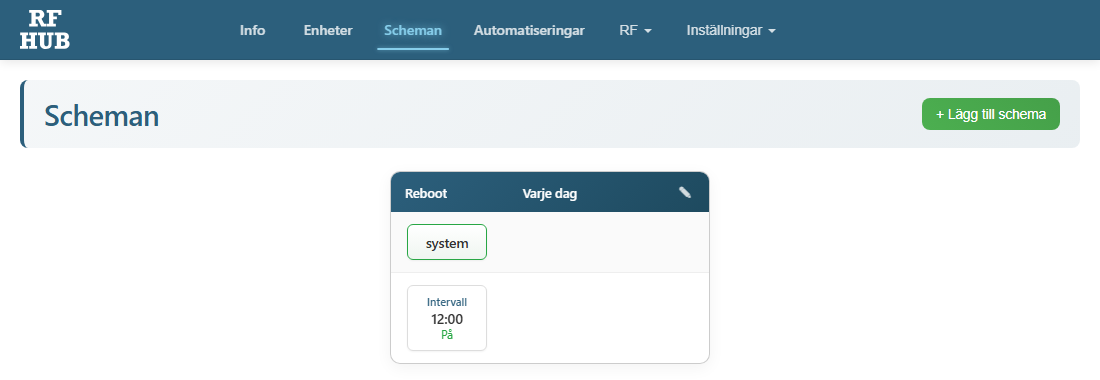Go to the Enheter tab
Viewport: 1100px width, 380px height.
coord(328,31)
